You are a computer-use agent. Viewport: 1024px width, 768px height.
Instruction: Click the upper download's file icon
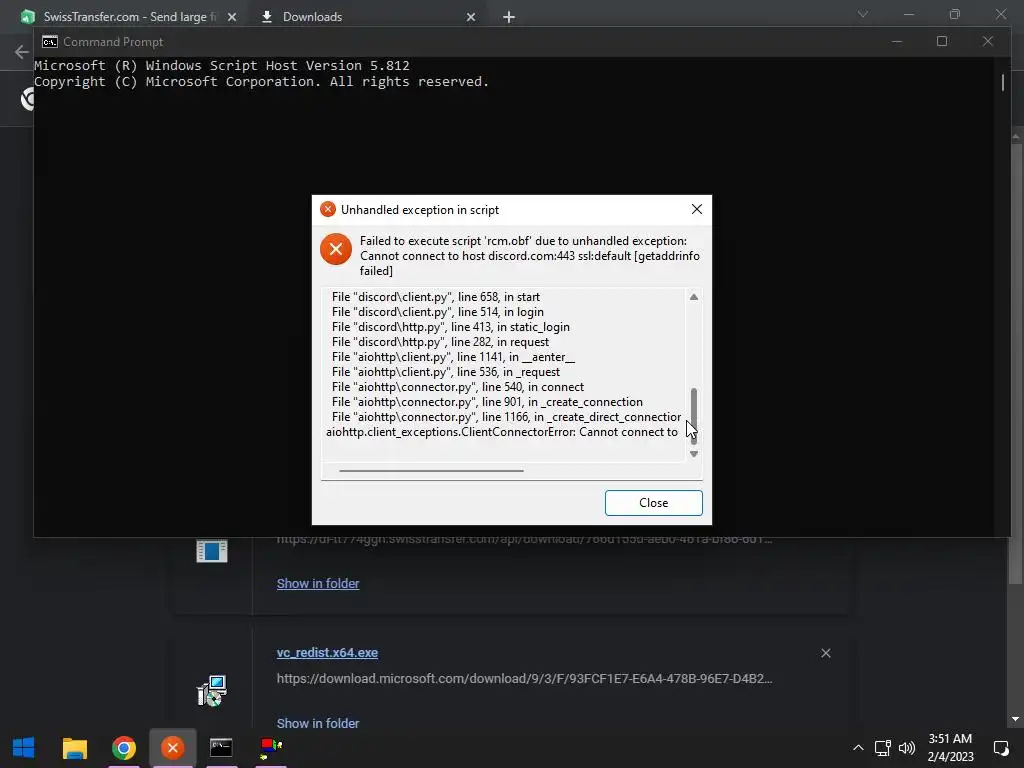(212, 551)
